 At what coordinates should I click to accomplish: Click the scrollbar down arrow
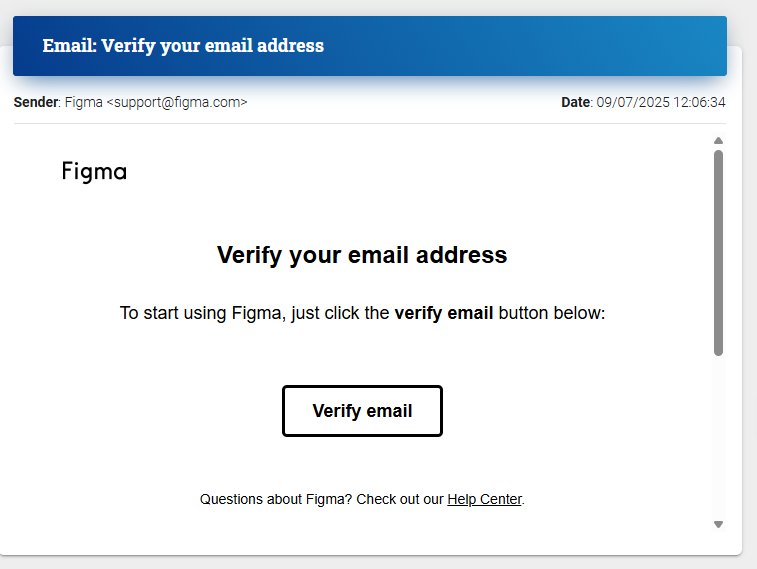tap(718, 525)
